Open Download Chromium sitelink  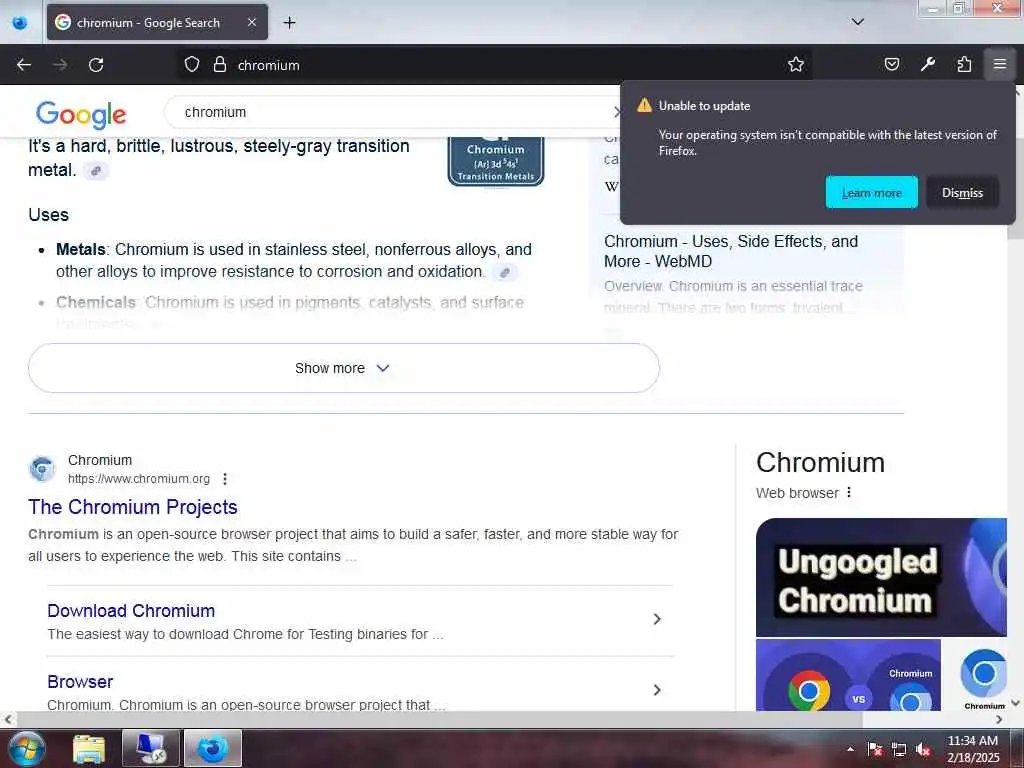click(x=131, y=611)
